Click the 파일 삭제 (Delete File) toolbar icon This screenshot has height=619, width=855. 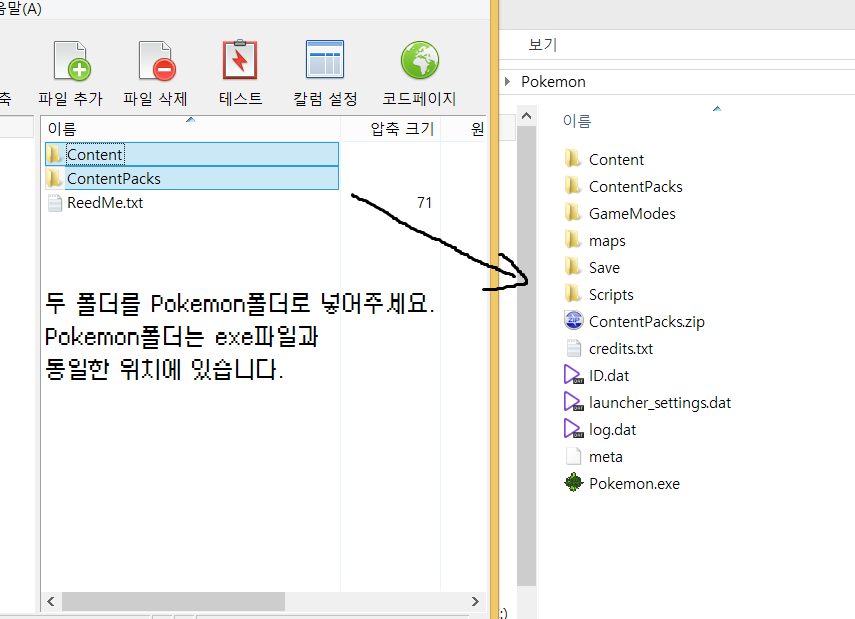tap(155, 60)
